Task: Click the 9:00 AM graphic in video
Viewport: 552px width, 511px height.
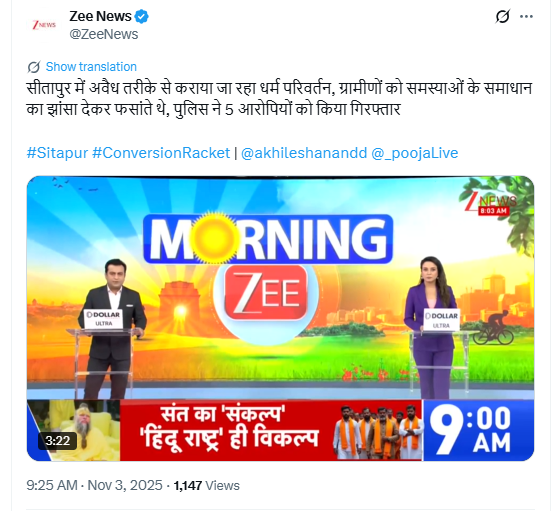Action: (x=478, y=430)
